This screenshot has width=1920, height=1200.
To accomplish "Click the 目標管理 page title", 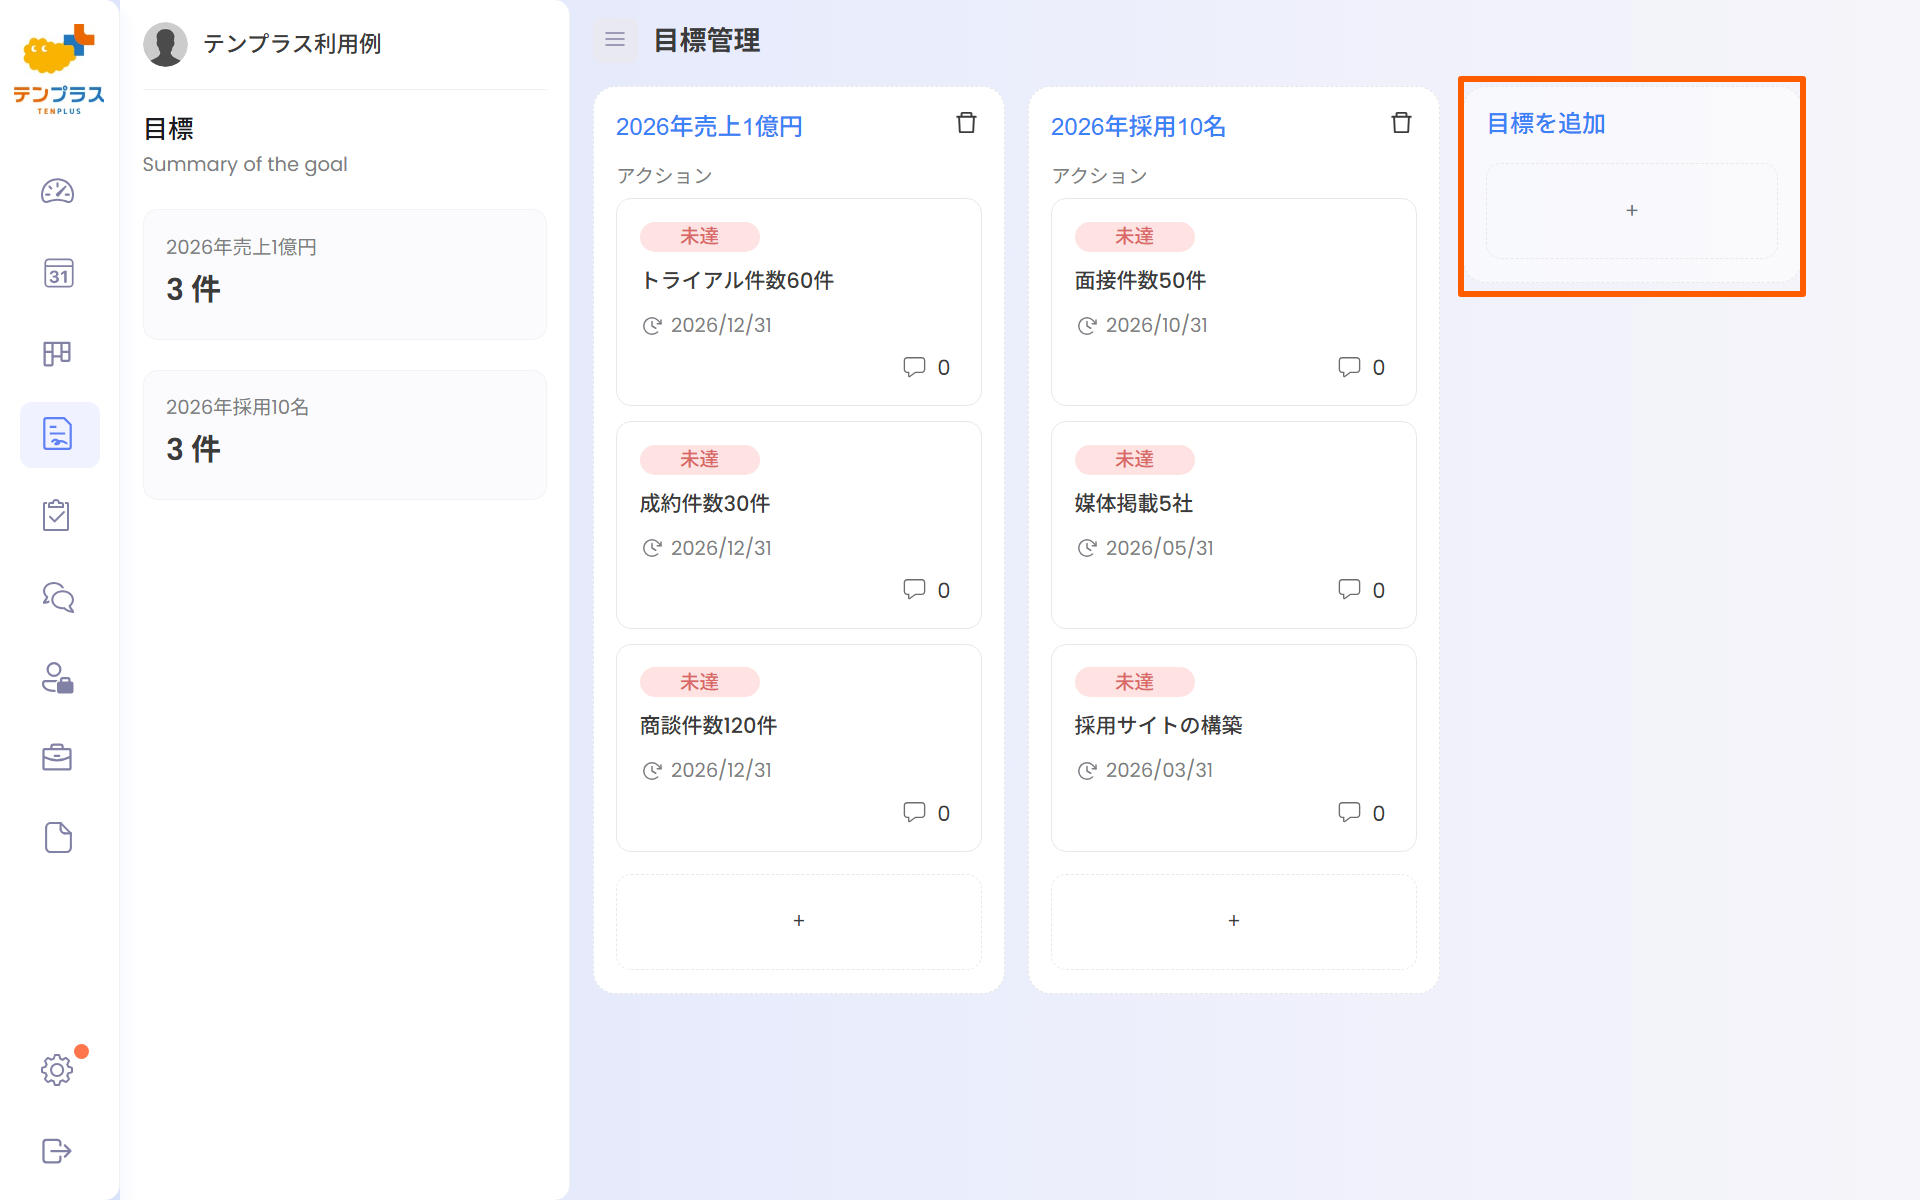I will click(707, 41).
